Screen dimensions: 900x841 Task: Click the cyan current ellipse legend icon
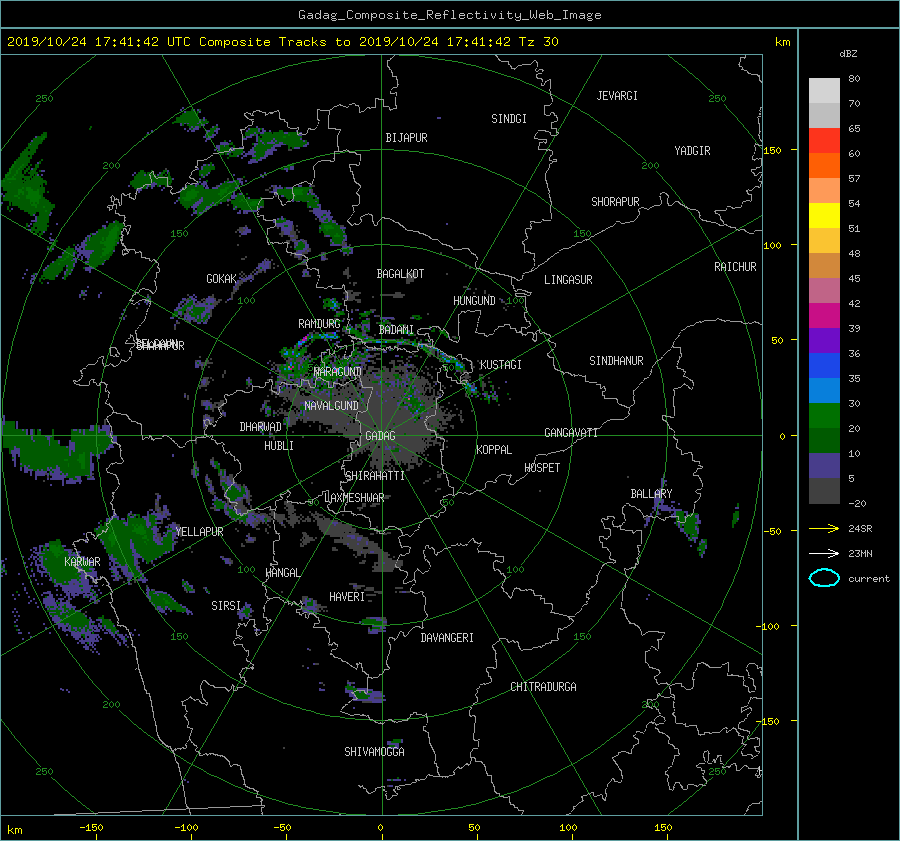pyautogui.click(x=824, y=578)
